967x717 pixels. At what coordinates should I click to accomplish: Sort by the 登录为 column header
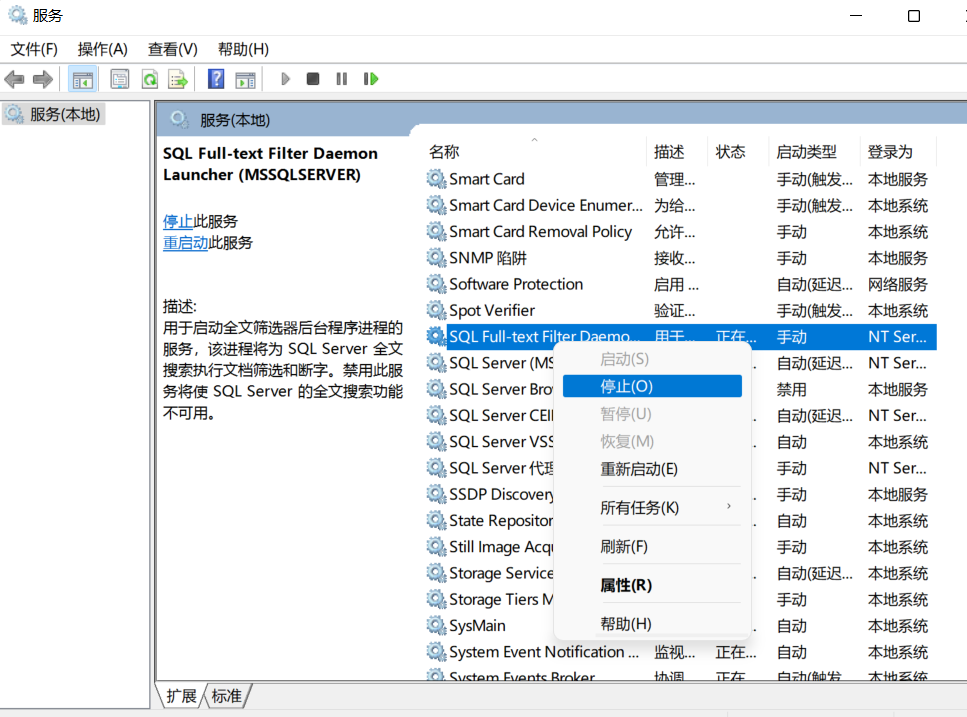coord(890,152)
